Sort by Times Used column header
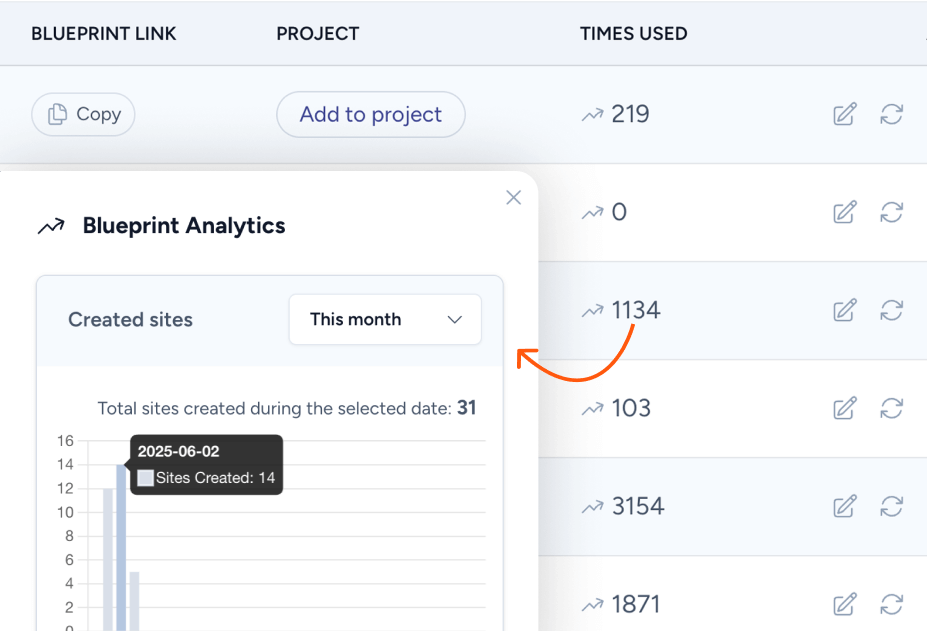927x631 pixels. pyautogui.click(x=633, y=34)
